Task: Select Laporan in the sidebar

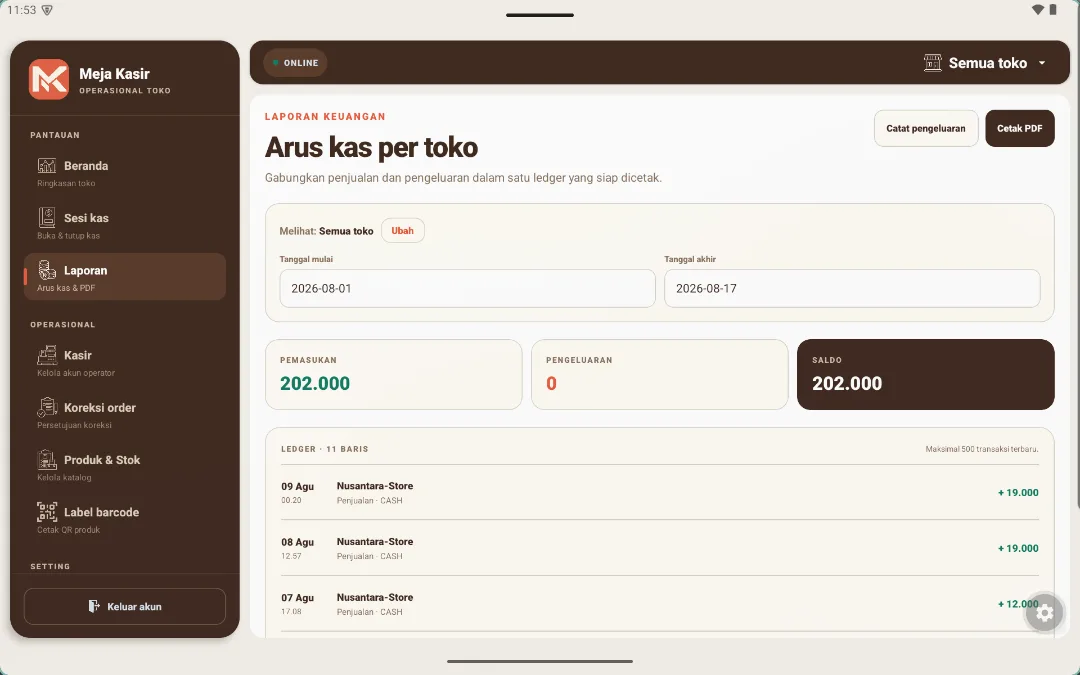Action: (125, 277)
